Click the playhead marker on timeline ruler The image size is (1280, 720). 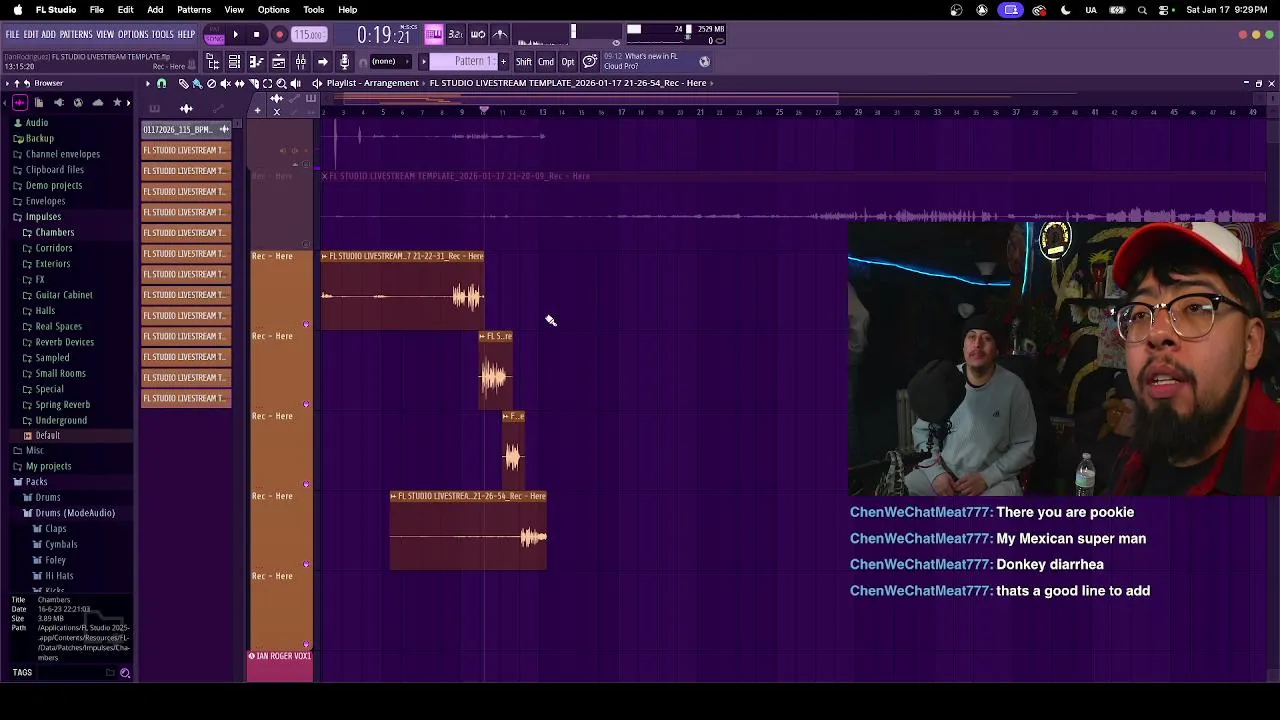(484, 110)
